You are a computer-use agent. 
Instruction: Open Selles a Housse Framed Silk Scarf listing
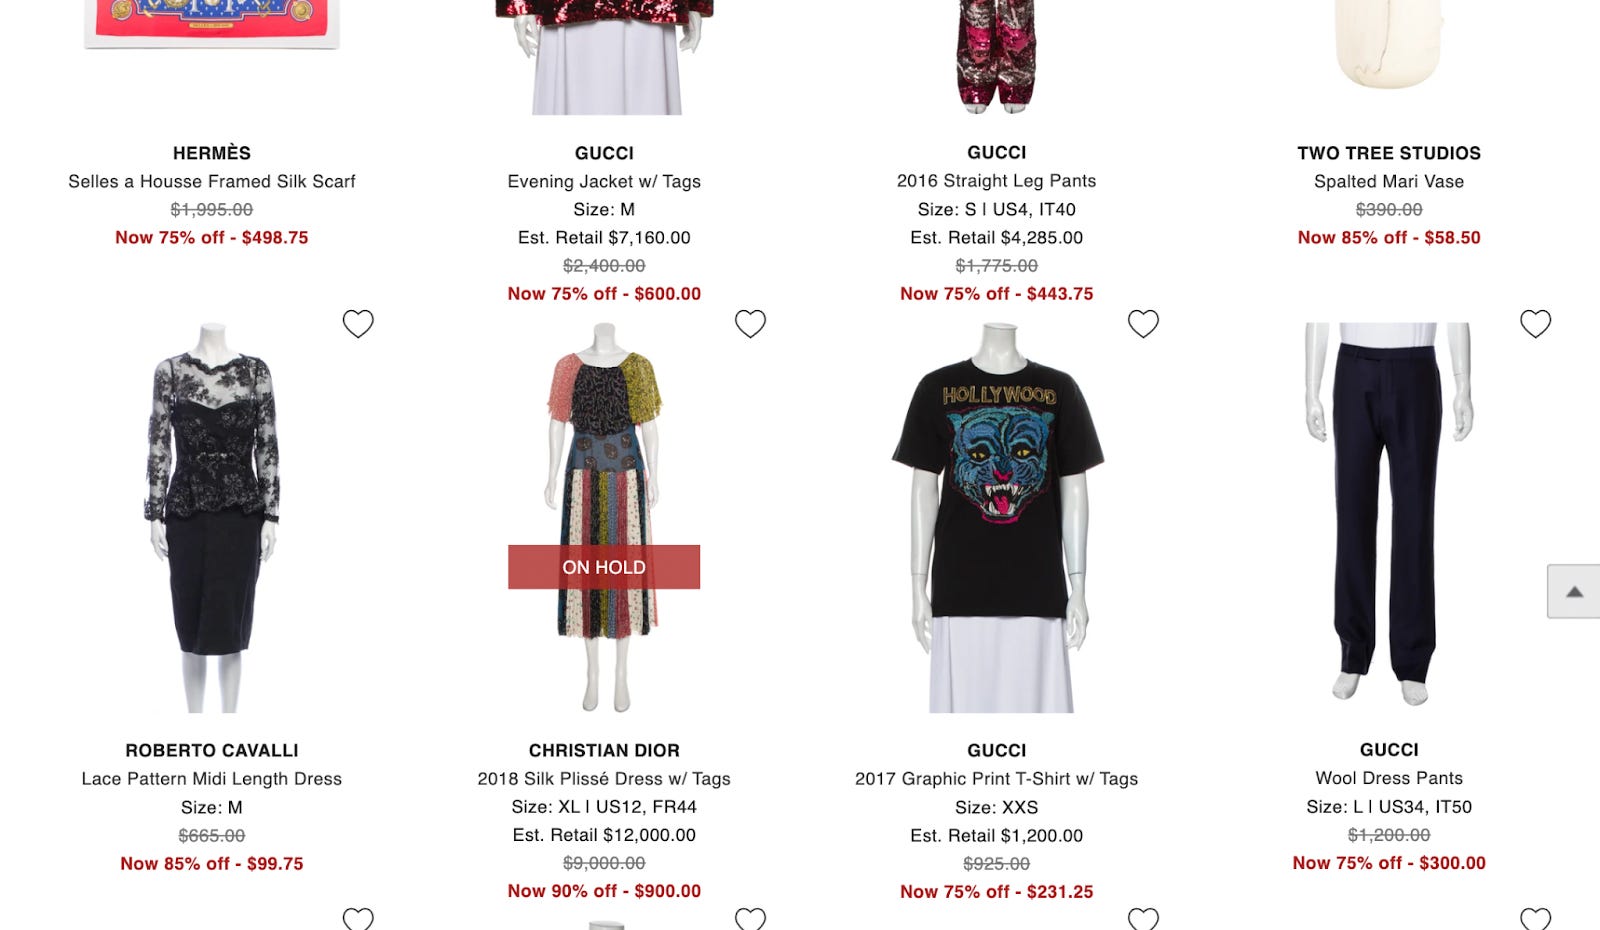coord(212,181)
